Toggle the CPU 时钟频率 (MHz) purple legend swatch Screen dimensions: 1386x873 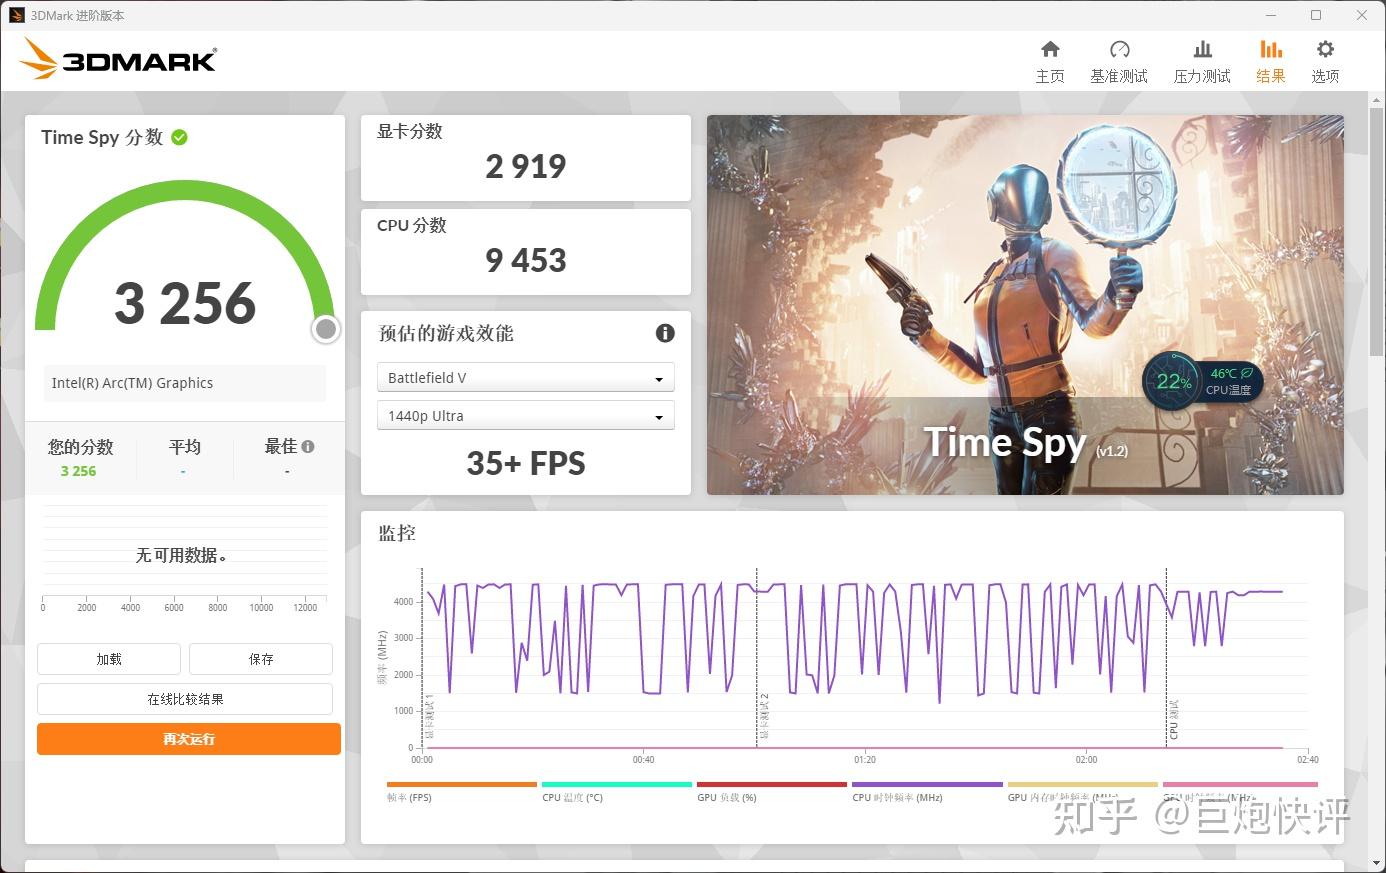pyautogui.click(x=927, y=785)
